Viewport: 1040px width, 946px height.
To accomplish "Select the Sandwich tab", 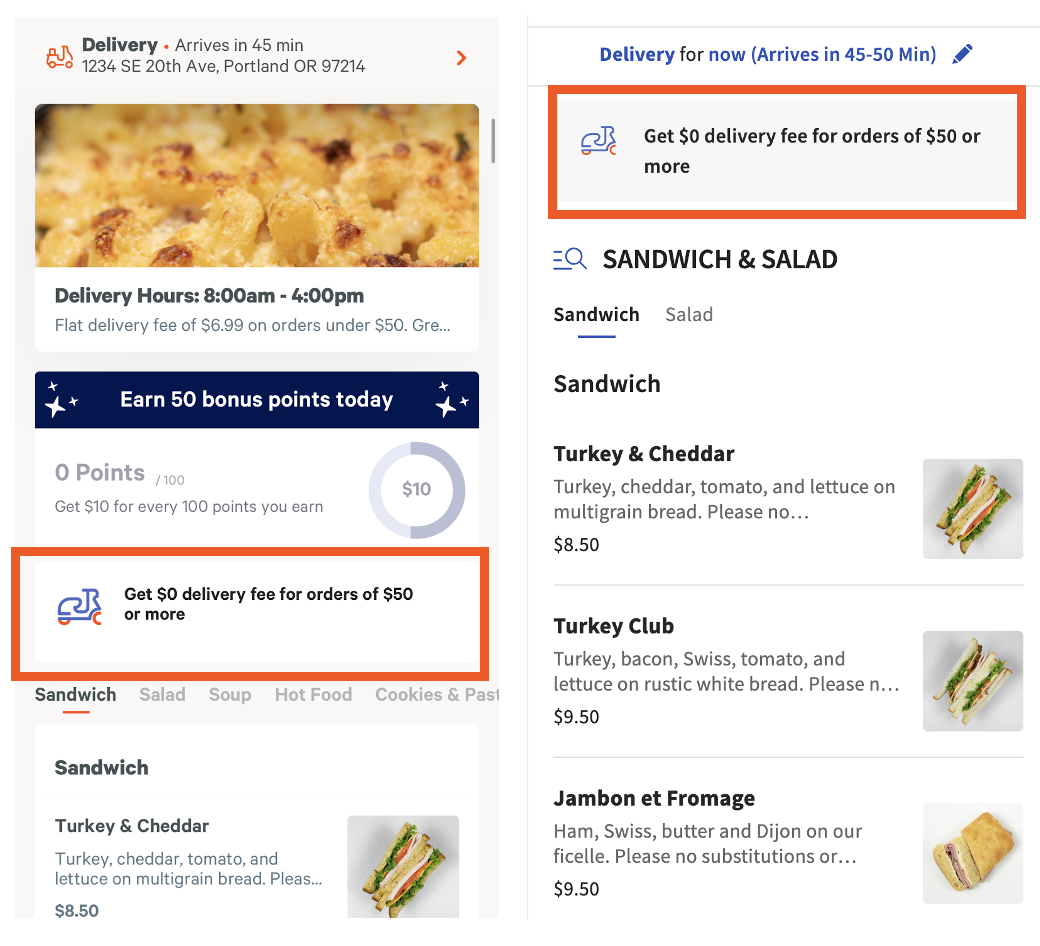I will (75, 694).
